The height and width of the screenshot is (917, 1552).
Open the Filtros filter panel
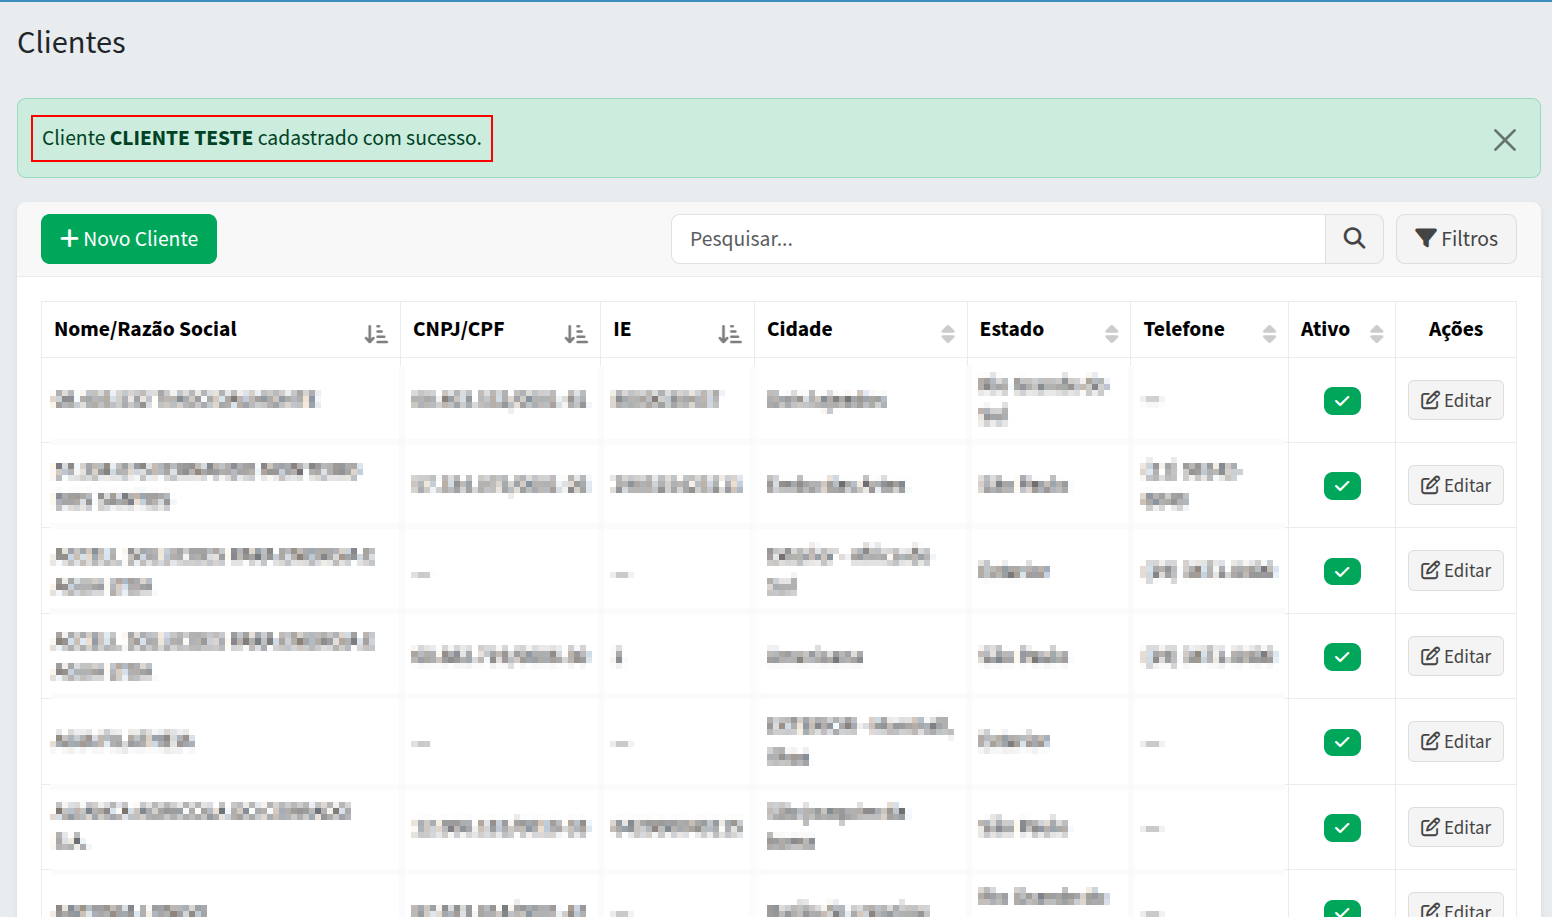point(1456,239)
